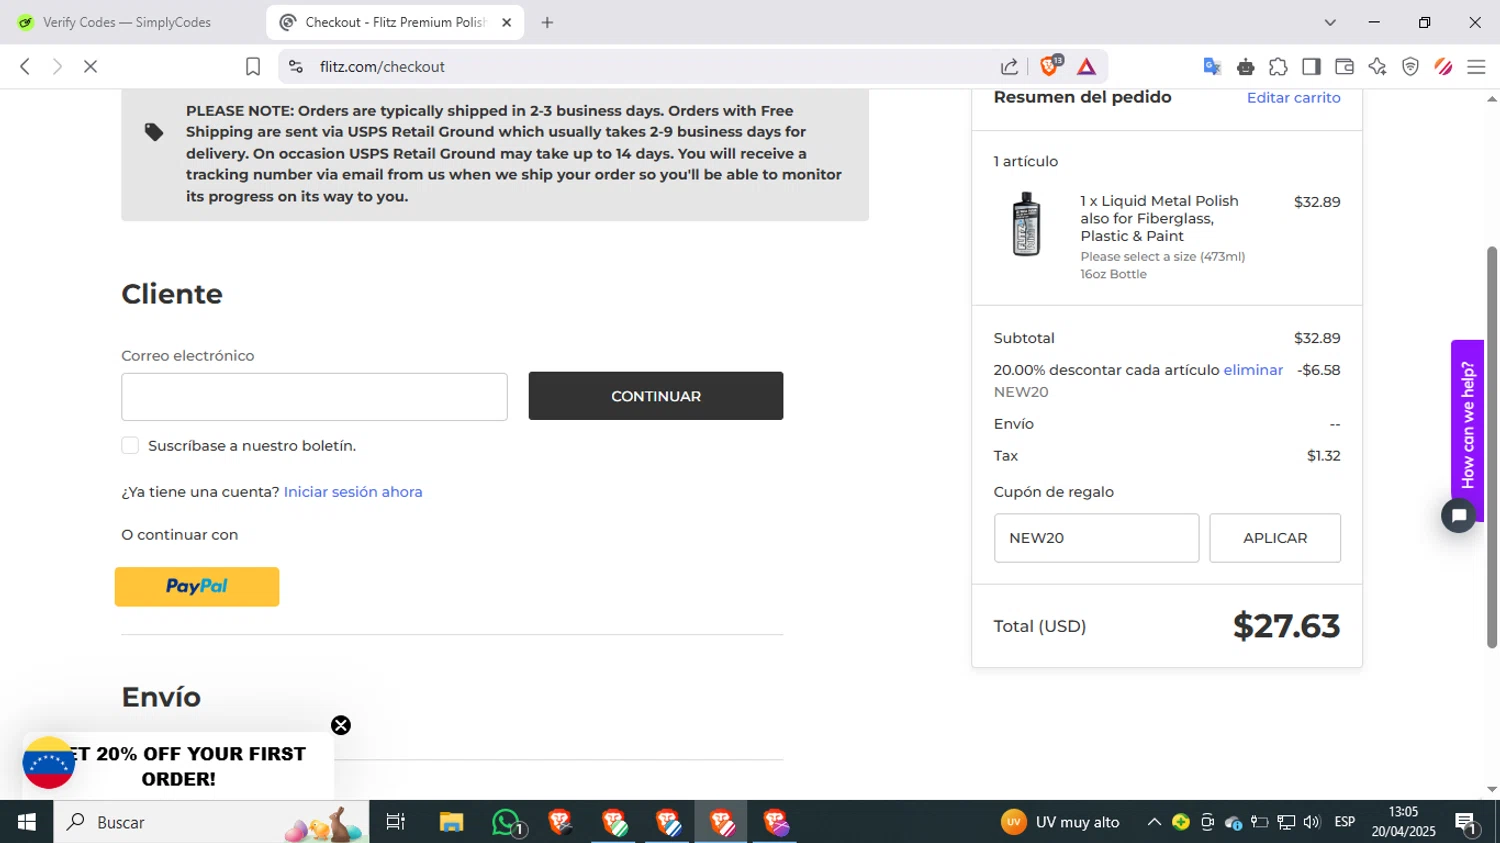This screenshot has height=843, width=1500.
Task: Click Editar carrito link
Action: point(1293,97)
